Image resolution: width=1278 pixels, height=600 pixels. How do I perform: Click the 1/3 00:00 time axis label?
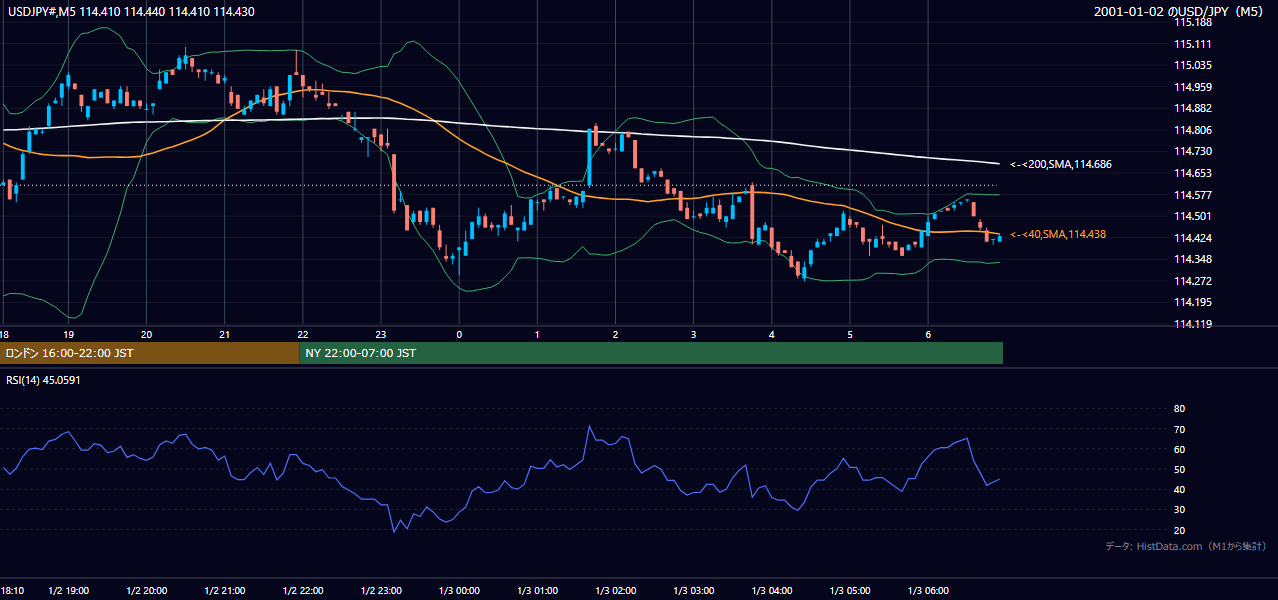459,590
